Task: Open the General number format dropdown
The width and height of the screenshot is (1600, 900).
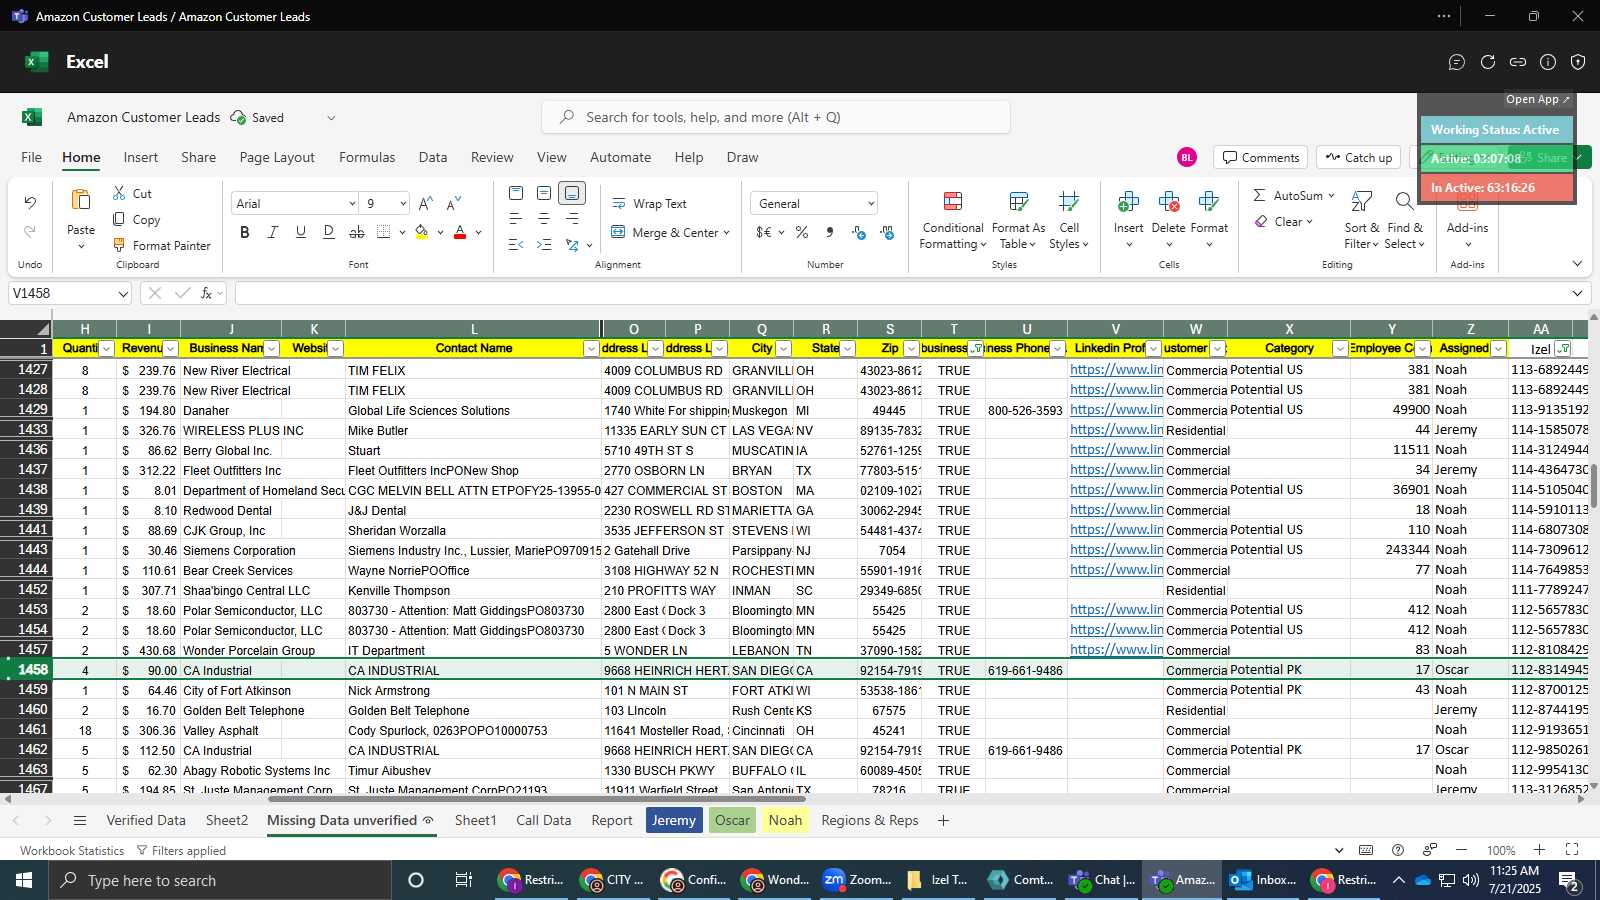Action: pos(871,204)
